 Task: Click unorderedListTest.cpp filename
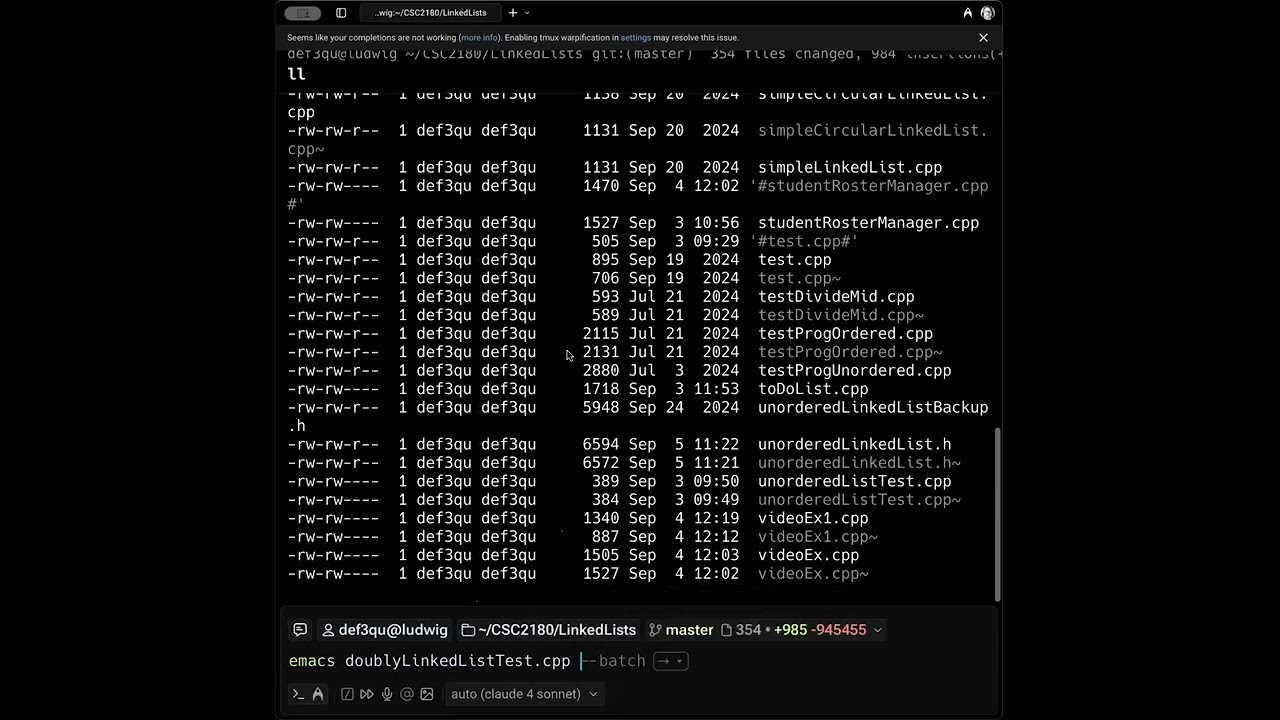click(854, 482)
